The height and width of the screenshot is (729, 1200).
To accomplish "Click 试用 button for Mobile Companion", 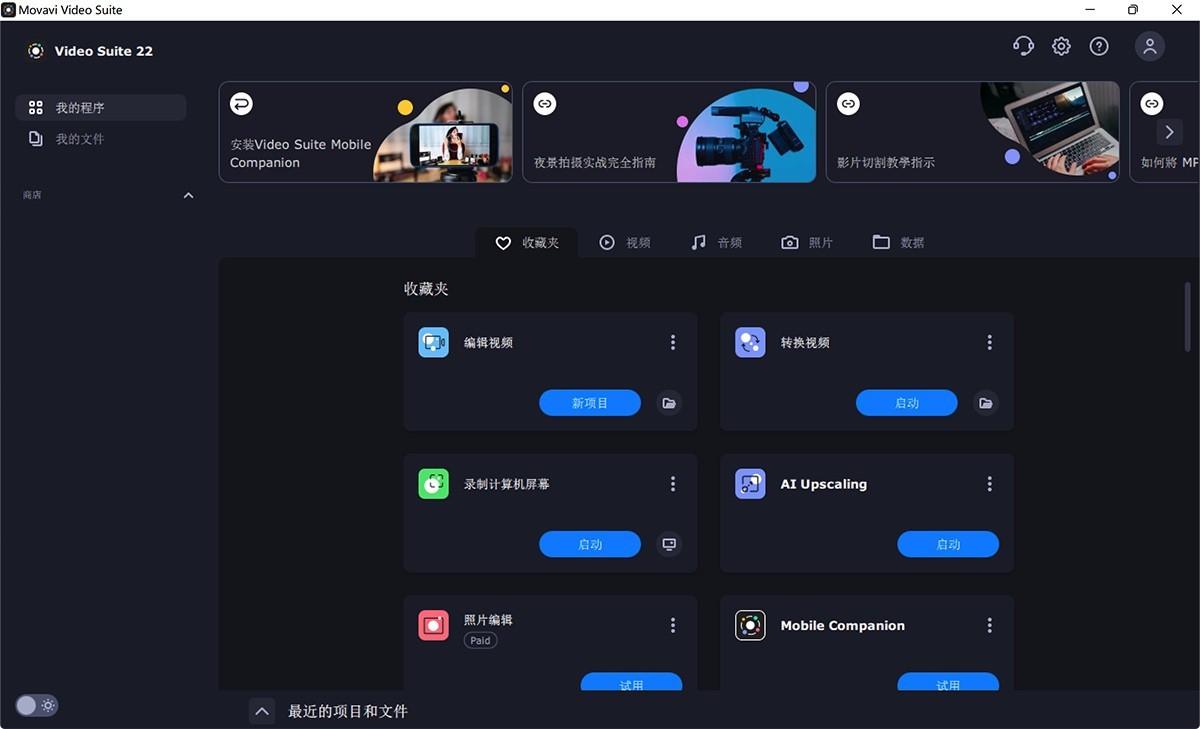I will tap(948, 682).
